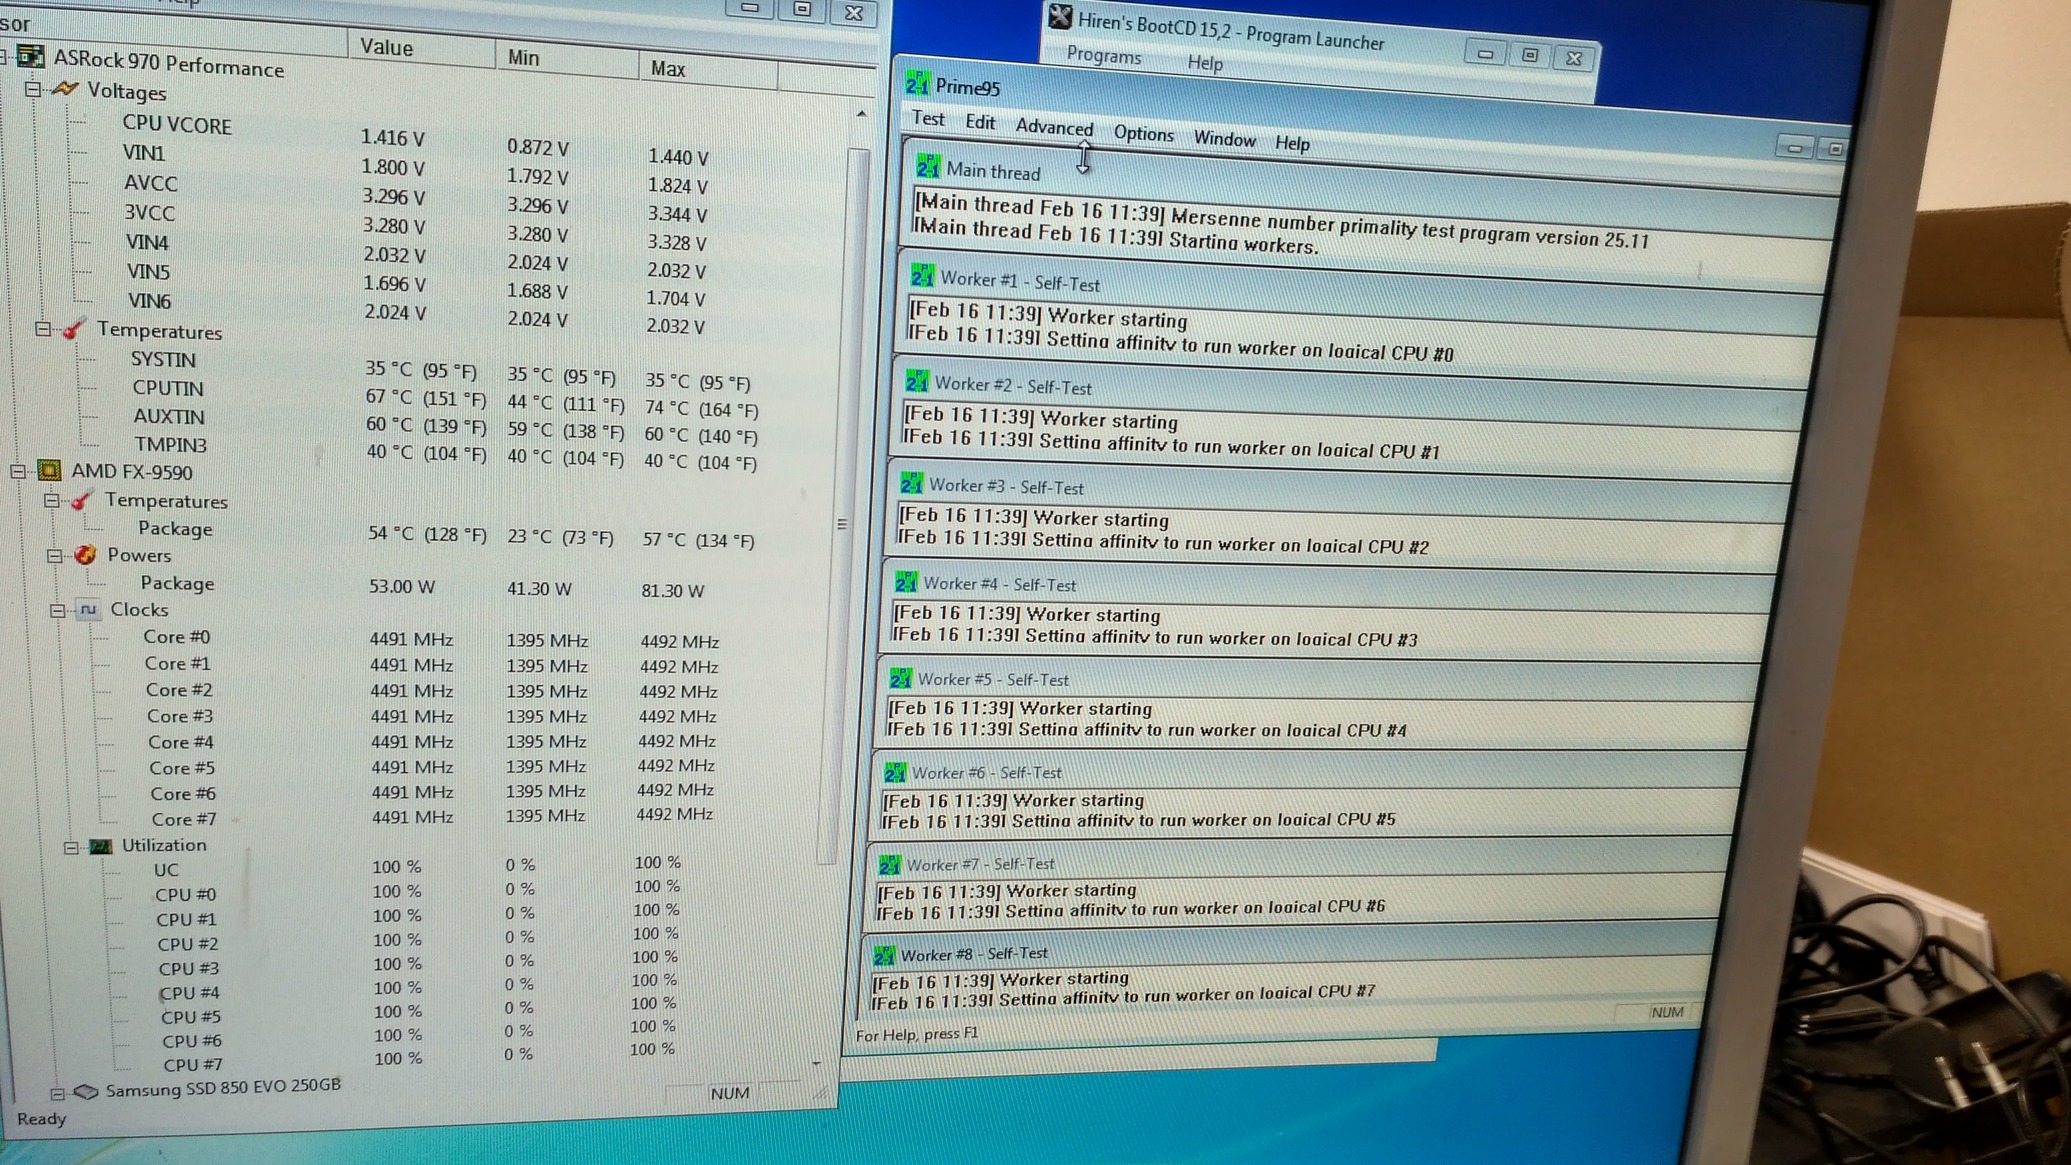Collapse the Clocks tree node
The width and height of the screenshot is (2071, 1165).
(x=58, y=609)
